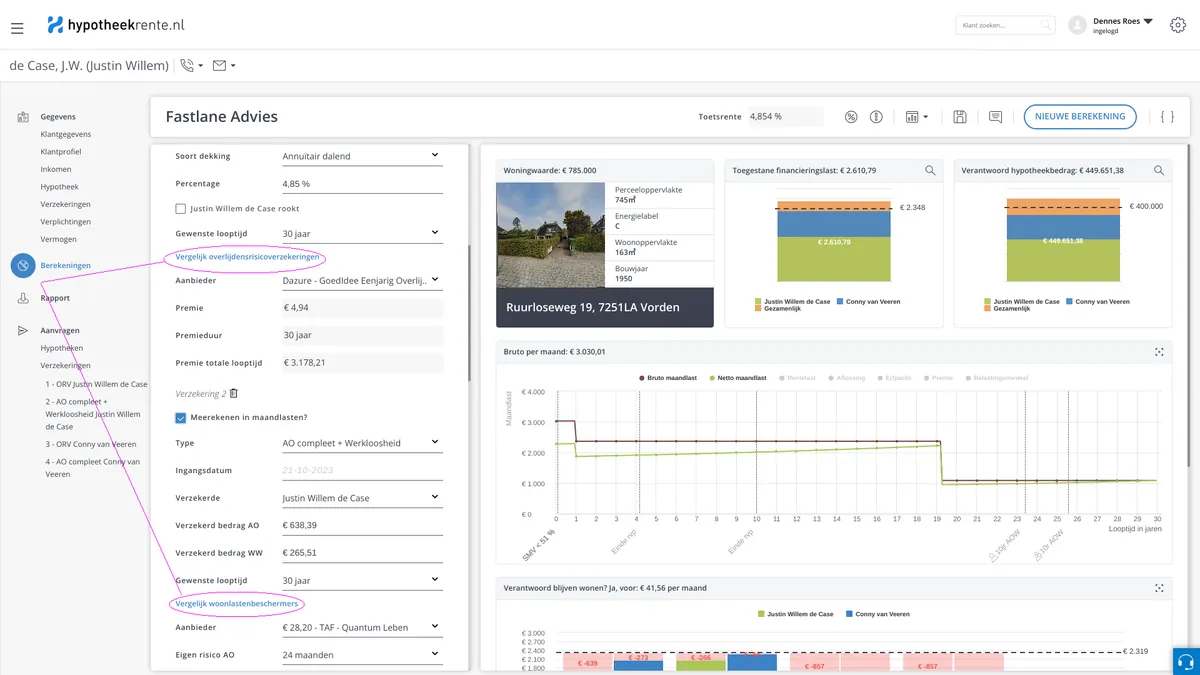Click the hypotheekrente.nl logo
The height and width of the screenshot is (675, 1200).
(116, 25)
